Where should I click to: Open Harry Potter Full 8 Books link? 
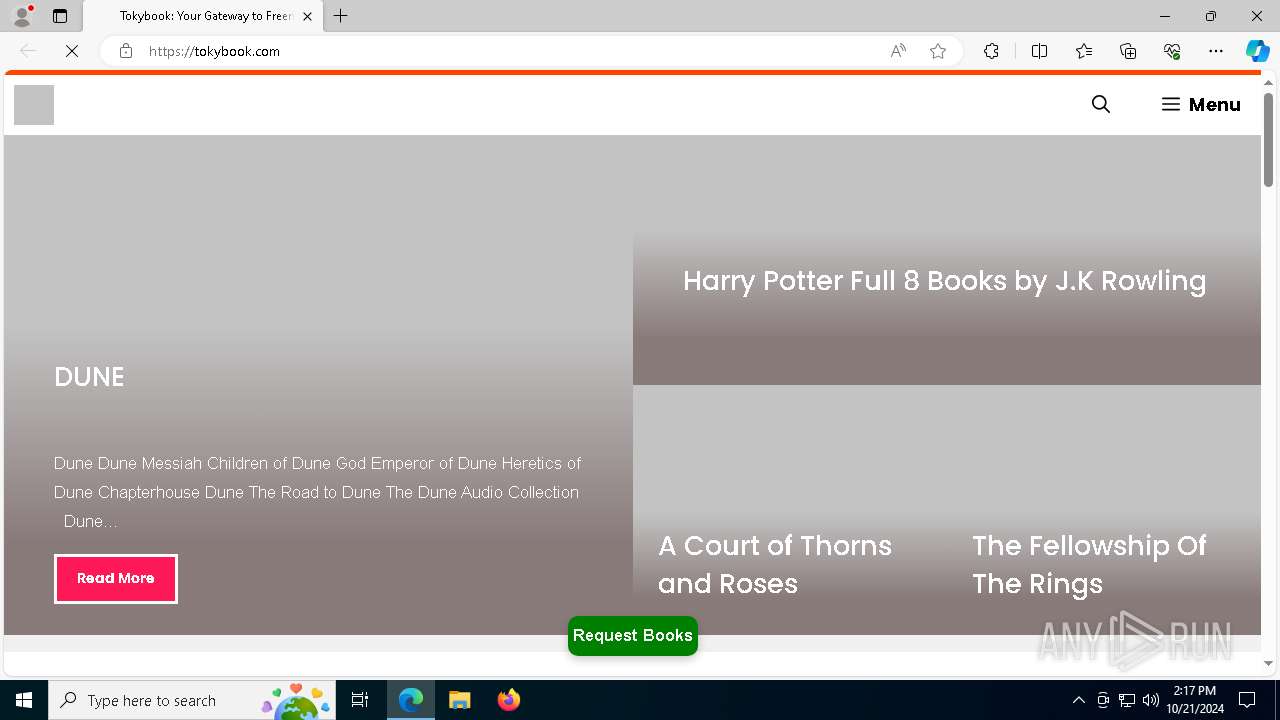945,281
